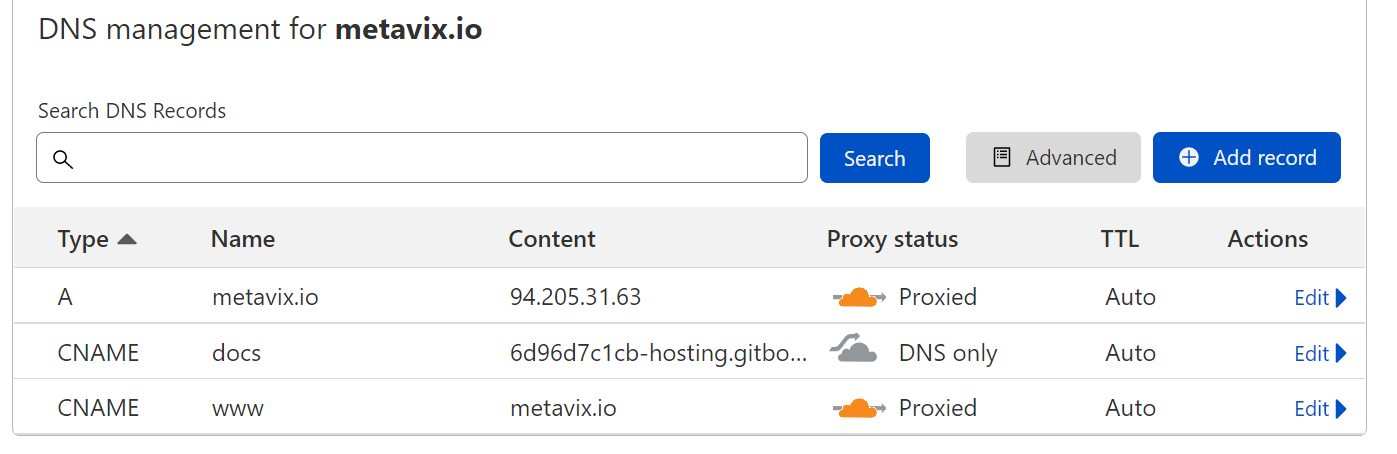Click the Advanced list icon
1397x454 pixels.
click(1002, 158)
